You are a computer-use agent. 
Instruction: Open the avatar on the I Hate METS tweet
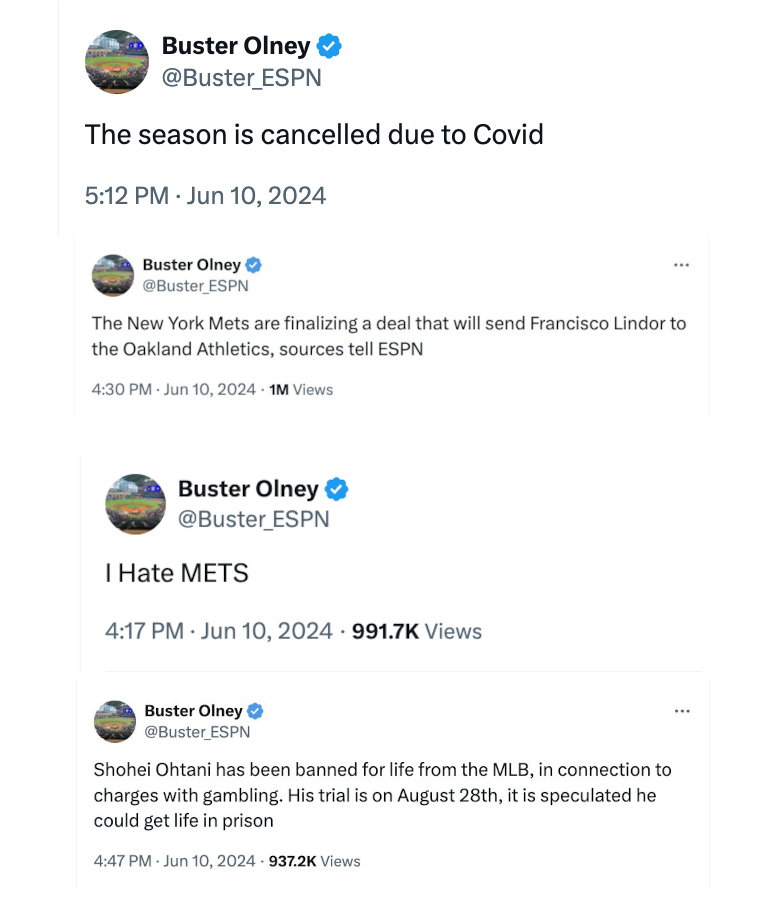pyautogui.click(x=135, y=504)
